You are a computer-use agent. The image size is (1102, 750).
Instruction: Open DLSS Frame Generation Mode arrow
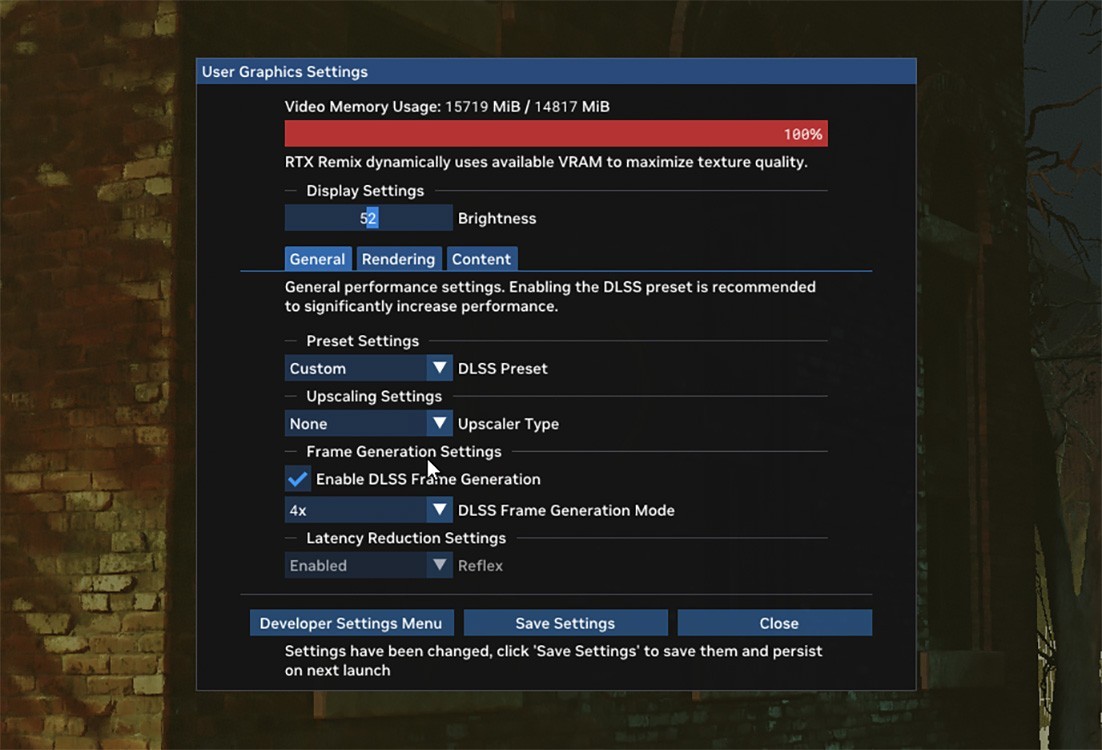(x=439, y=510)
